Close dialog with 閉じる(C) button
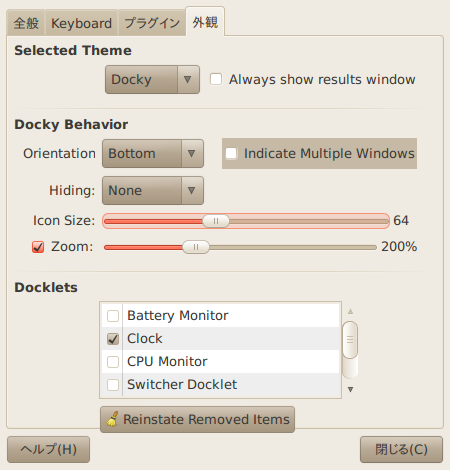This screenshot has height=470, width=450. click(401, 449)
